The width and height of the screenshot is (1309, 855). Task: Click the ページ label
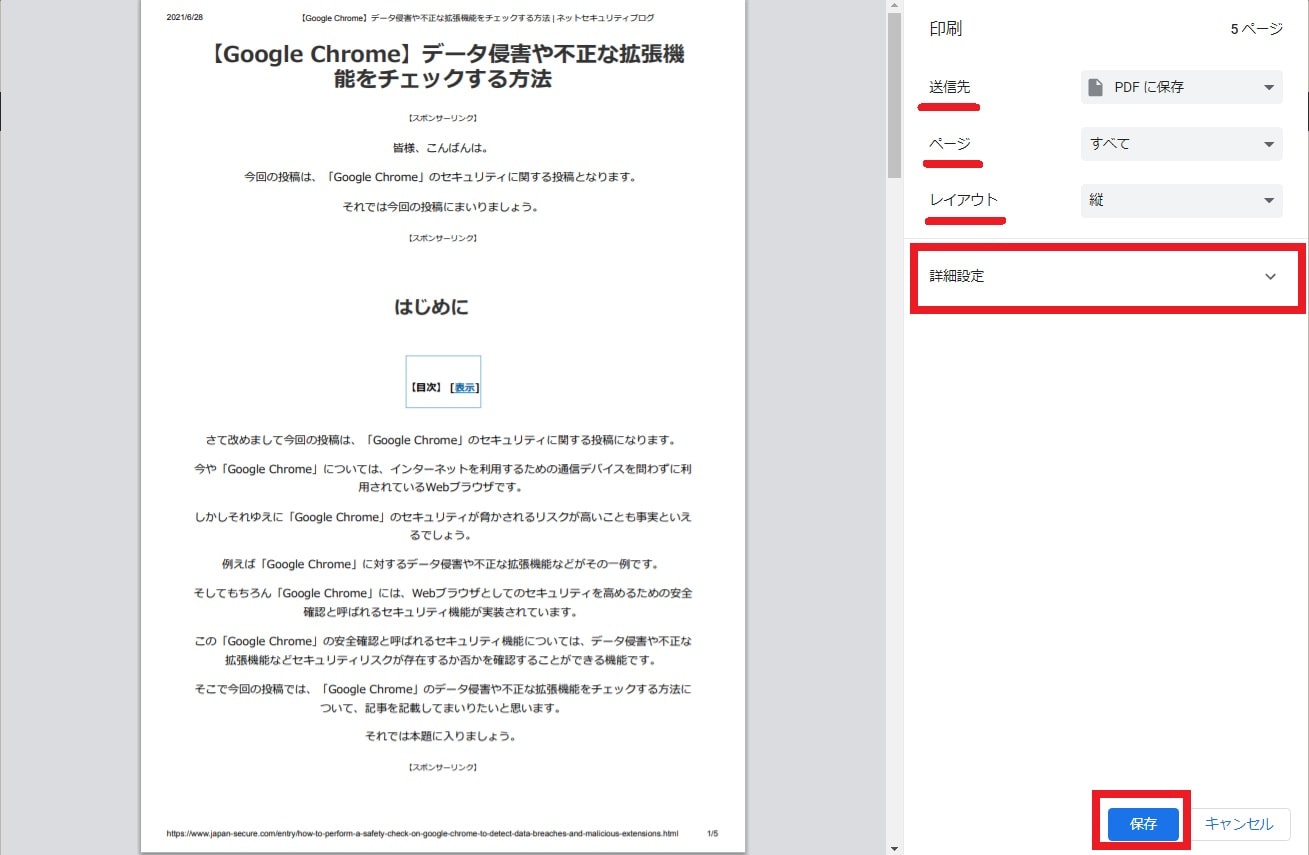coord(950,143)
